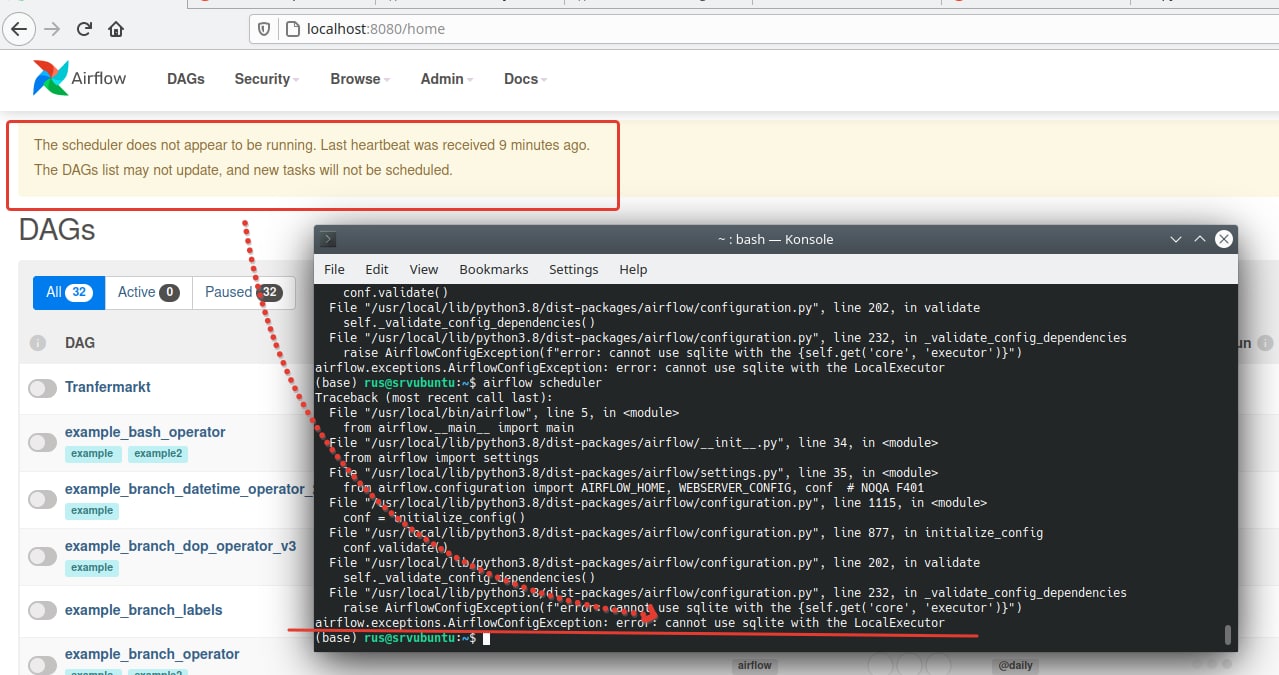
Task: Toggle the example_branch_dop_operator_v3 switch
Action: pyautogui.click(x=42, y=556)
